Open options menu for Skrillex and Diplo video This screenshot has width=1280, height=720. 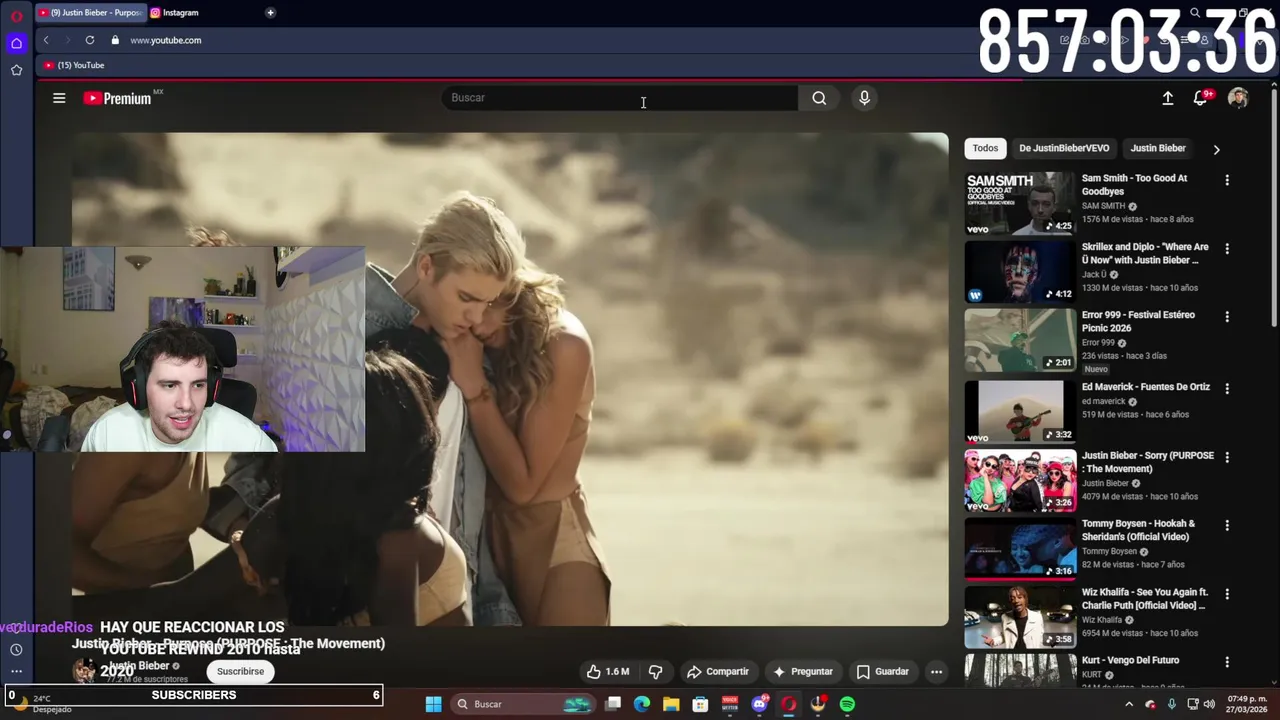pos(1227,248)
